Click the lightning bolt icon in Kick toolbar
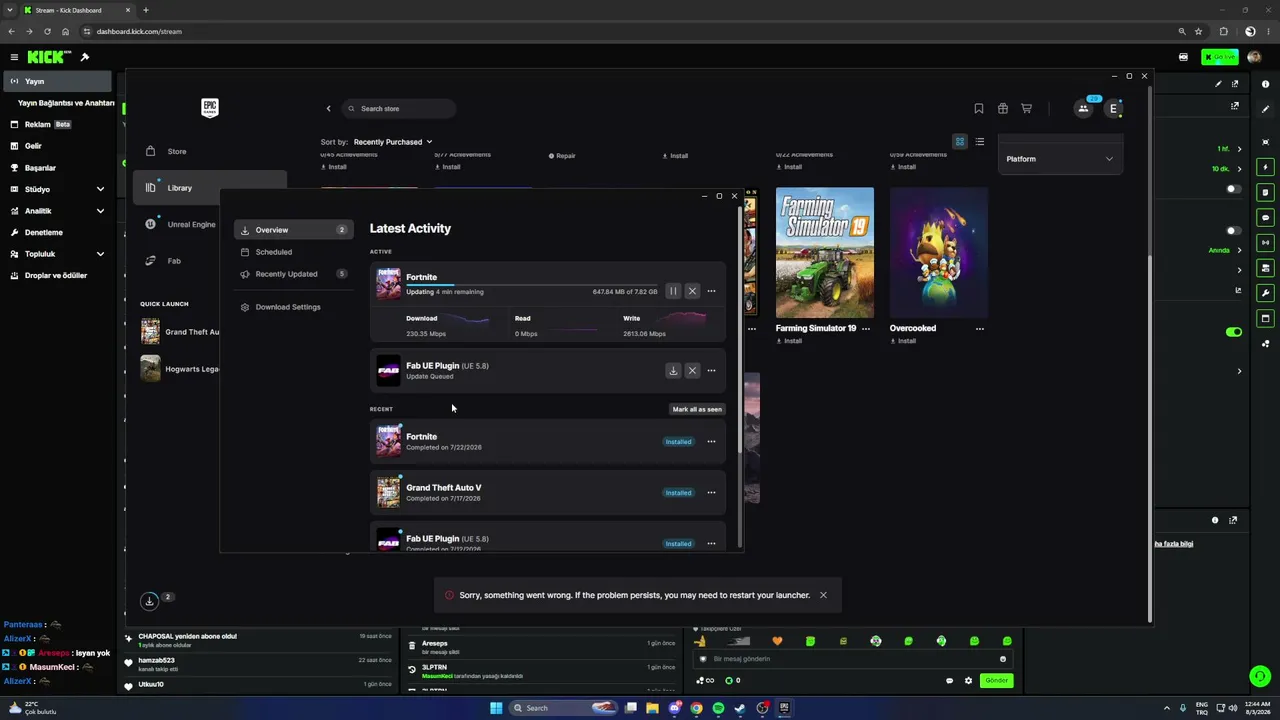This screenshot has height=720, width=1280. point(1265,167)
